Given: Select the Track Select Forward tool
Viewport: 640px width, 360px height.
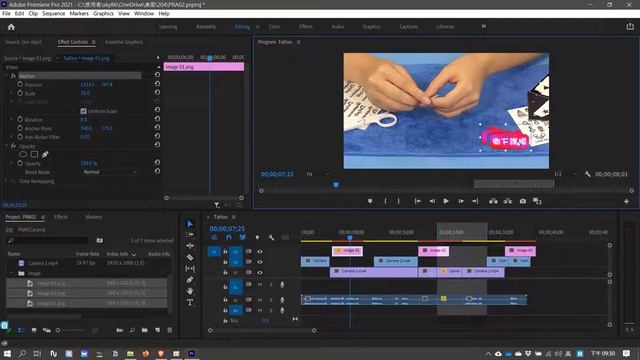Looking at the screenshot, I should point(190,235).
